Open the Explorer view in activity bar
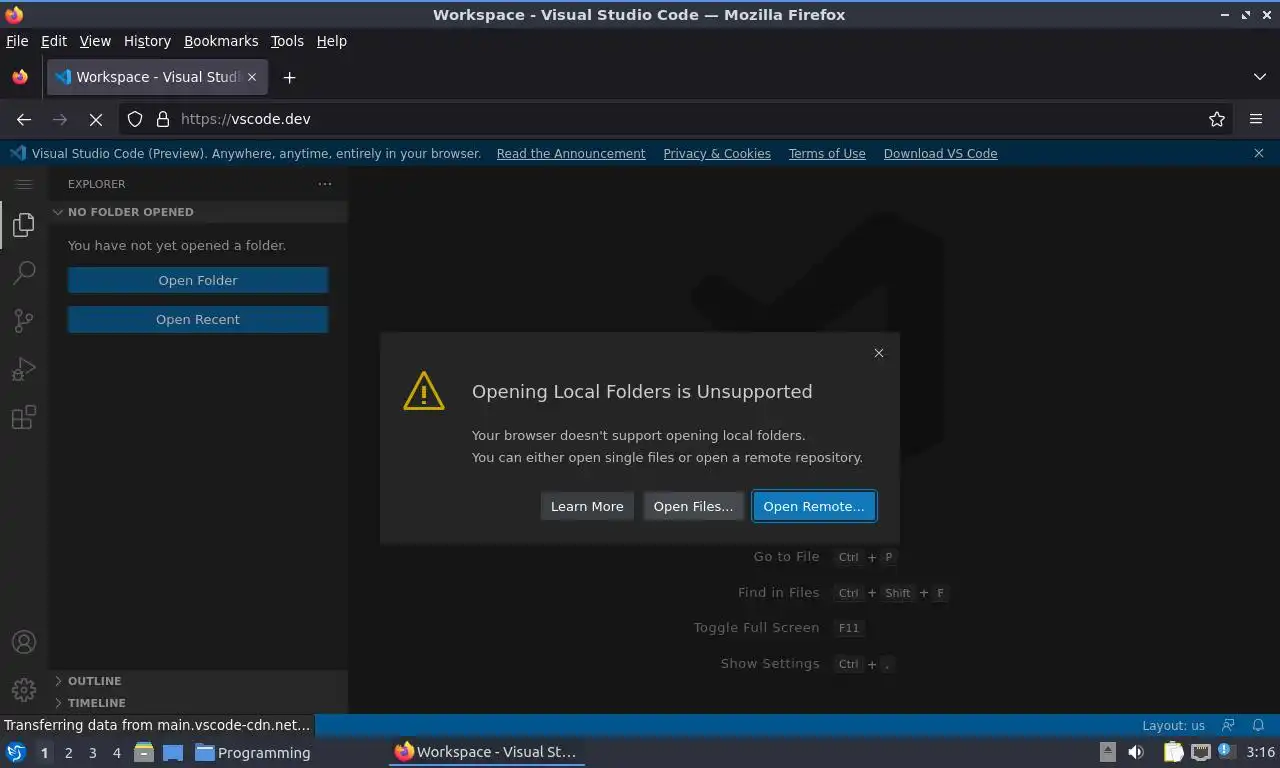 pyautogui.click(x=24, y=225)
